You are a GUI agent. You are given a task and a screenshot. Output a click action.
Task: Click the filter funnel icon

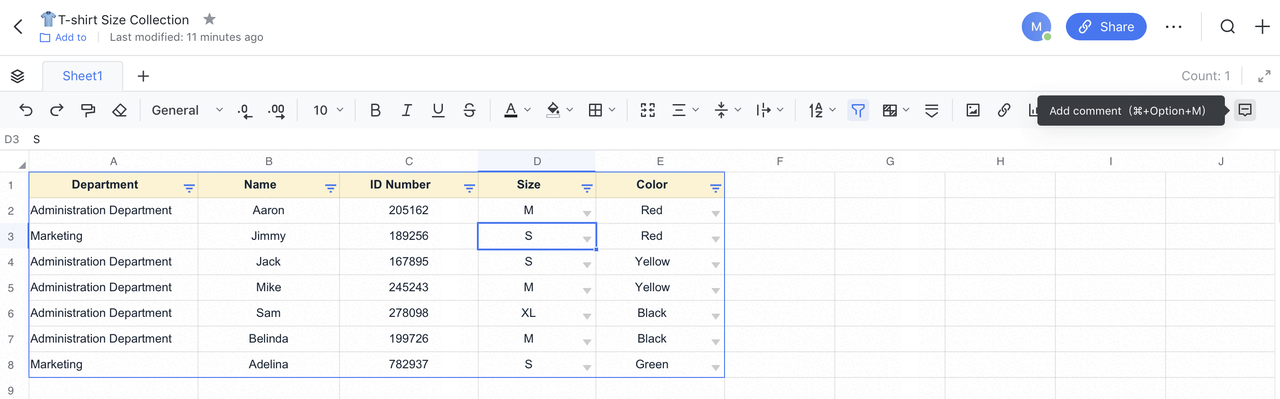coord(858,110)
